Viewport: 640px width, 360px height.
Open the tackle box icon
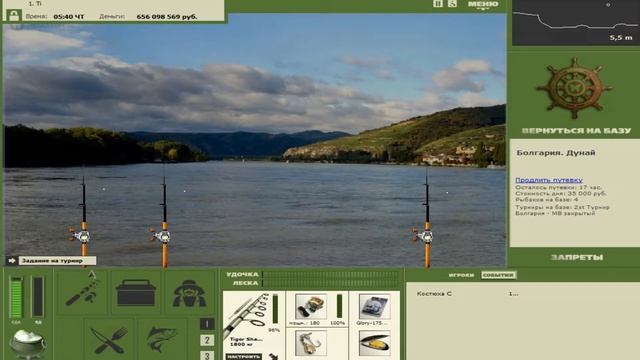136,293
